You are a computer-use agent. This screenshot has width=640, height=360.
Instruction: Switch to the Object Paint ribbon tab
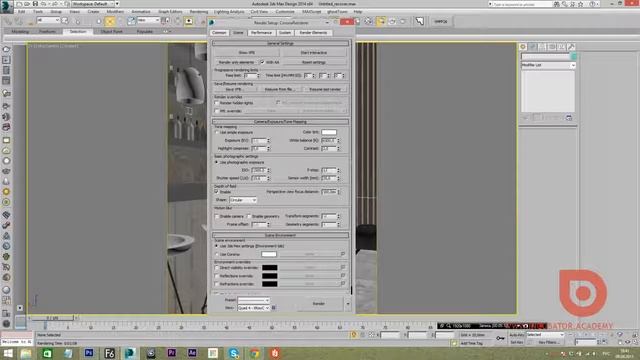tap(111, 31)
